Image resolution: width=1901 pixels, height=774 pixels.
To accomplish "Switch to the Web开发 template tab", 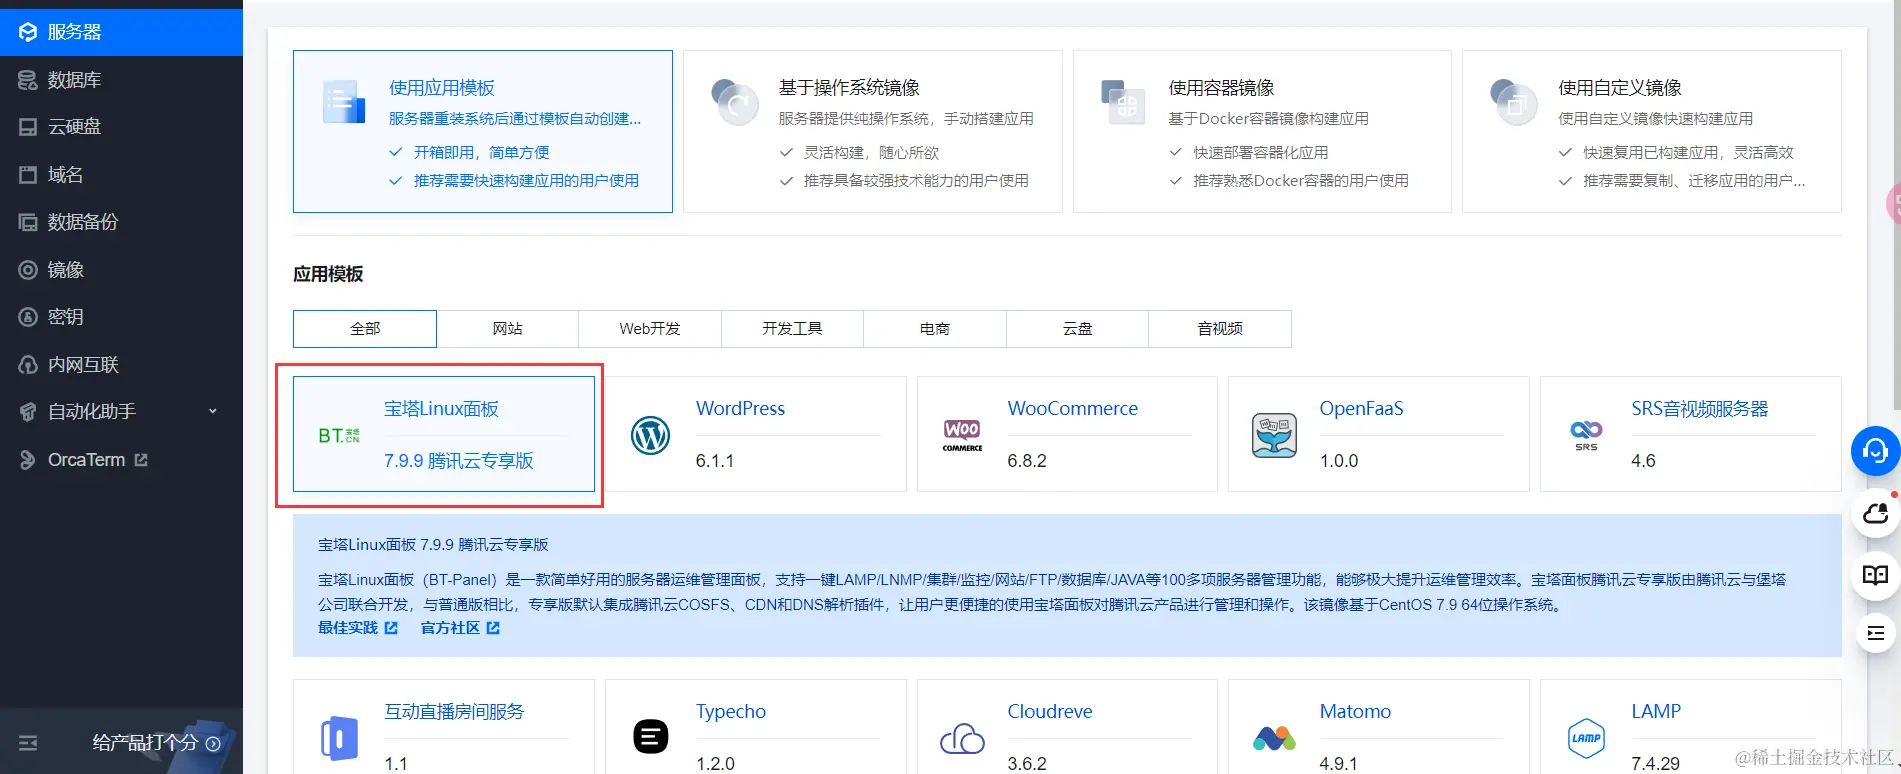I will click(x=650, y=329).
